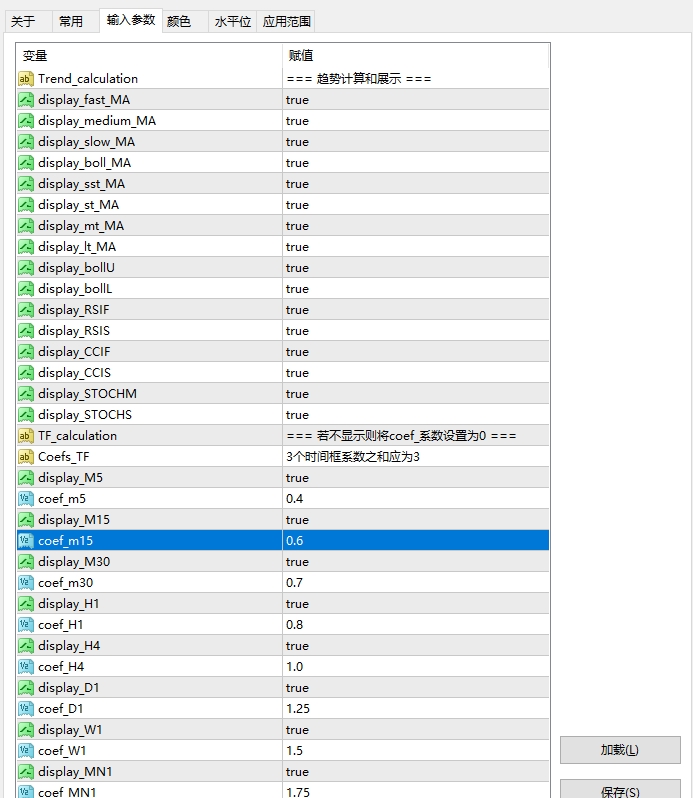Click the bool icon next to display_lt_MA
693x798 pixels.
click(x=26, y=247)
